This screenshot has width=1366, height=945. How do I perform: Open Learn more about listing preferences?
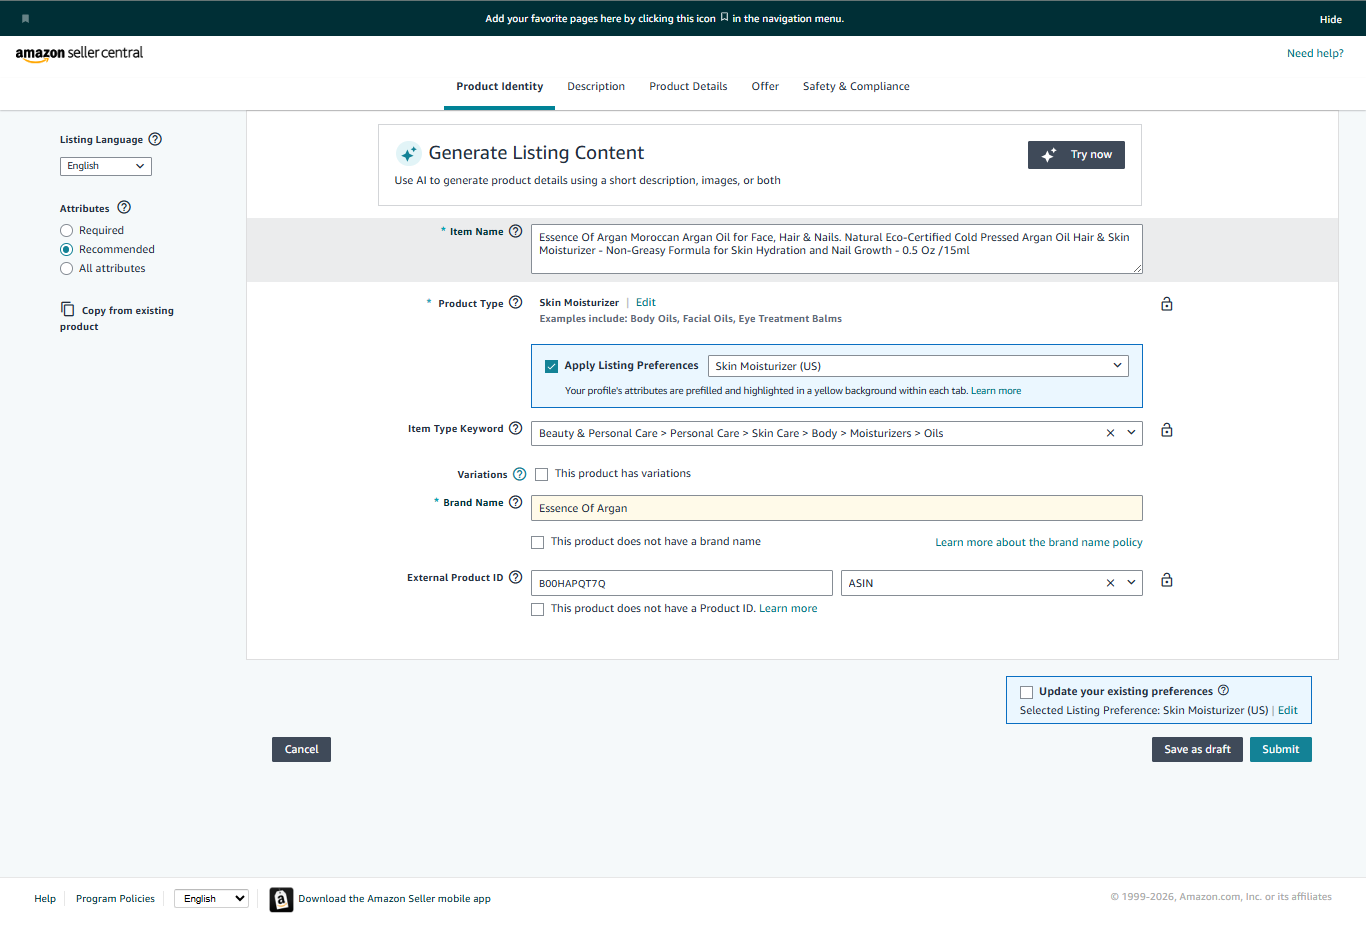996,391
